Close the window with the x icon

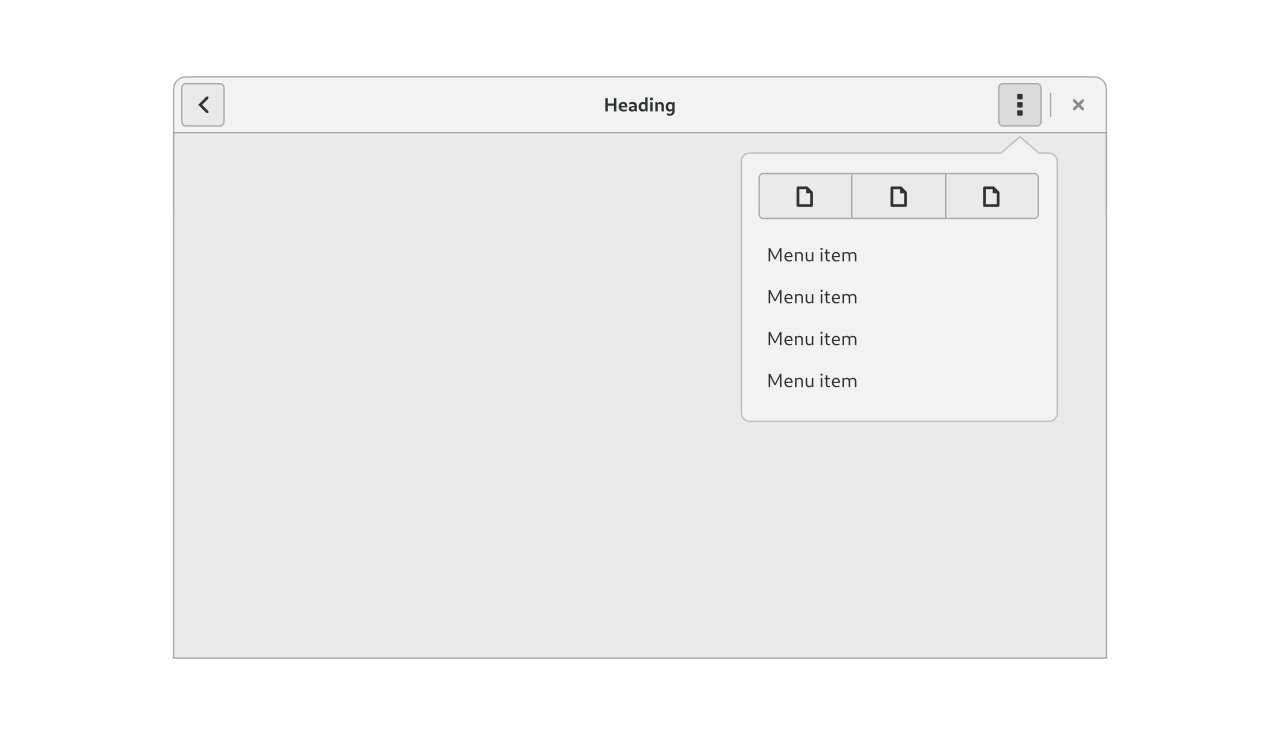coord(1078,105)
